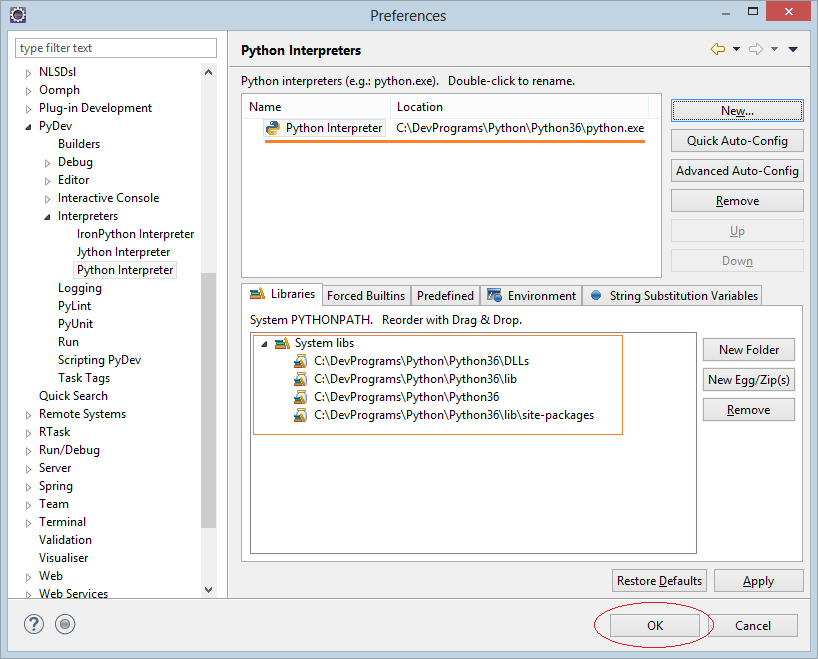The width and height of the screenshot is (818, 659).
Task: Click the New Egg/Zip(s) button
Action: tap(749, 380)
